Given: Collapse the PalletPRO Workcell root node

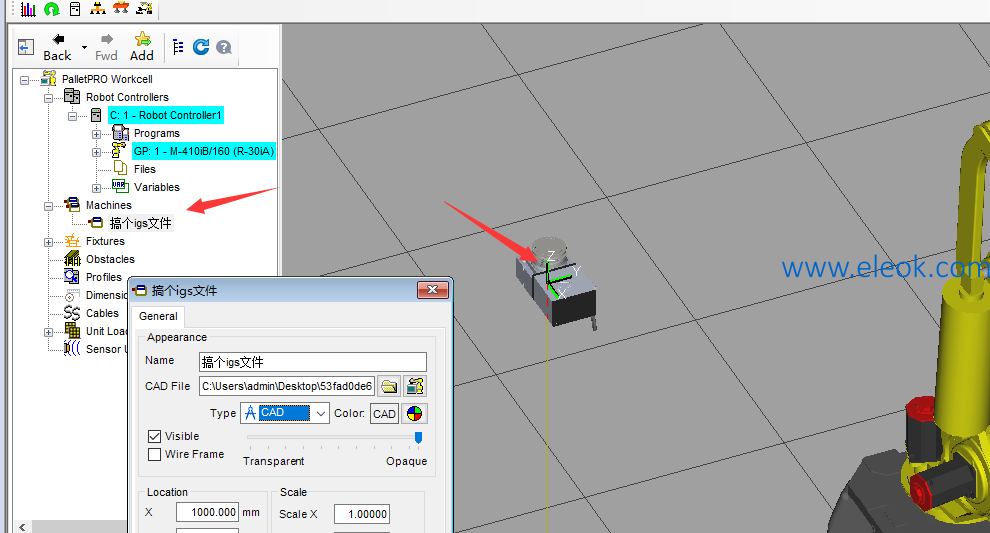Looking at the screenshot, I should click(24, 80).
